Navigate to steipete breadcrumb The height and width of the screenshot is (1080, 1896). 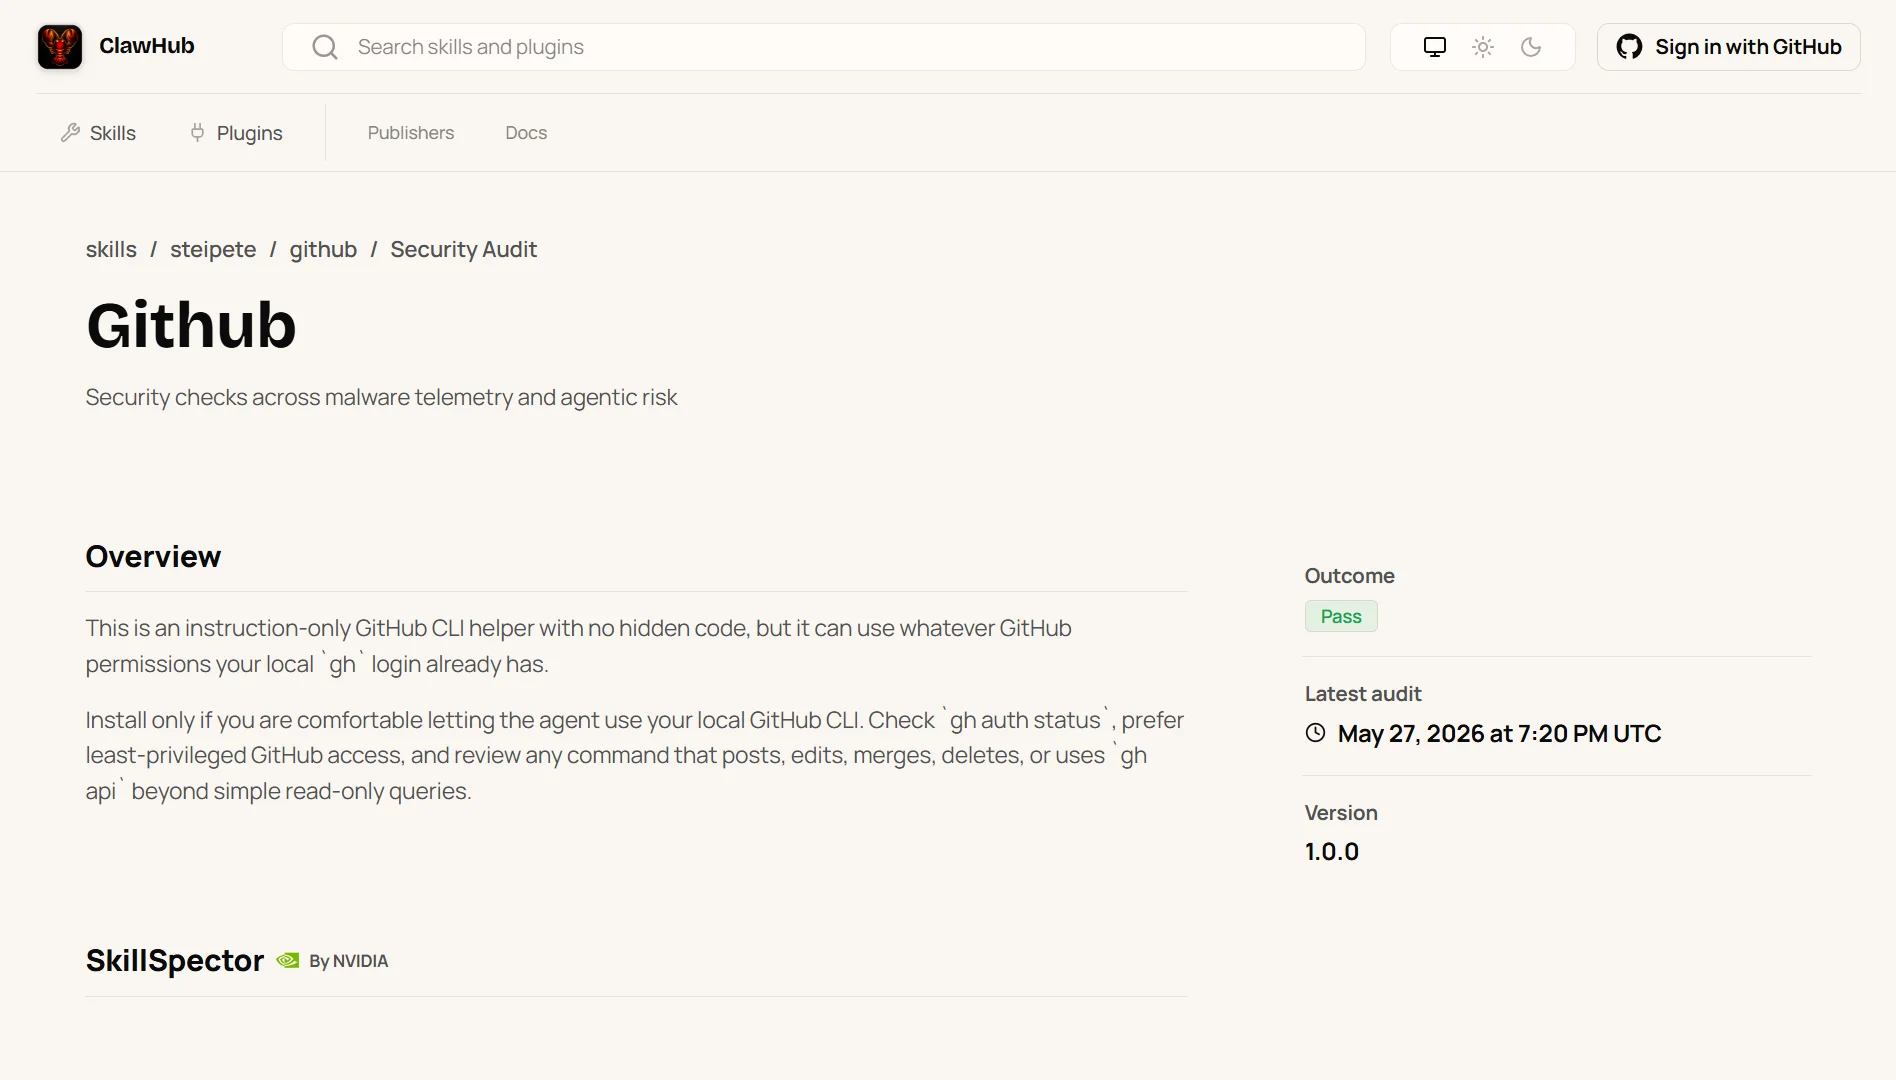coord(213,249)
